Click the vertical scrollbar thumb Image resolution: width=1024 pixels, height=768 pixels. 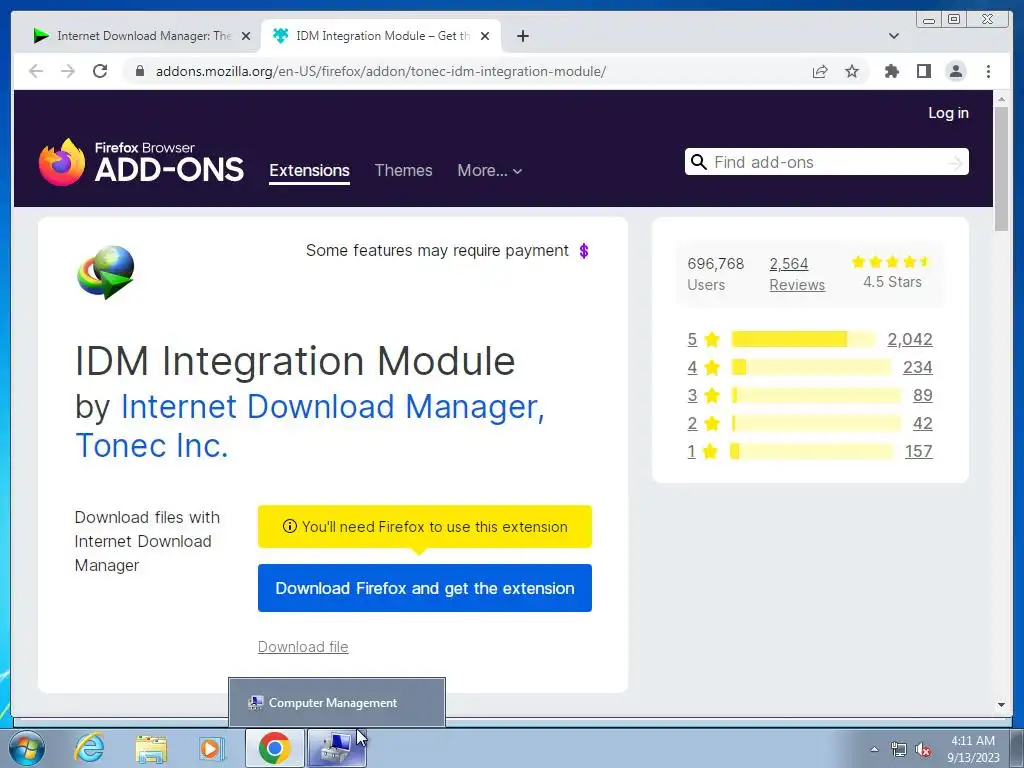[1001, 168]
